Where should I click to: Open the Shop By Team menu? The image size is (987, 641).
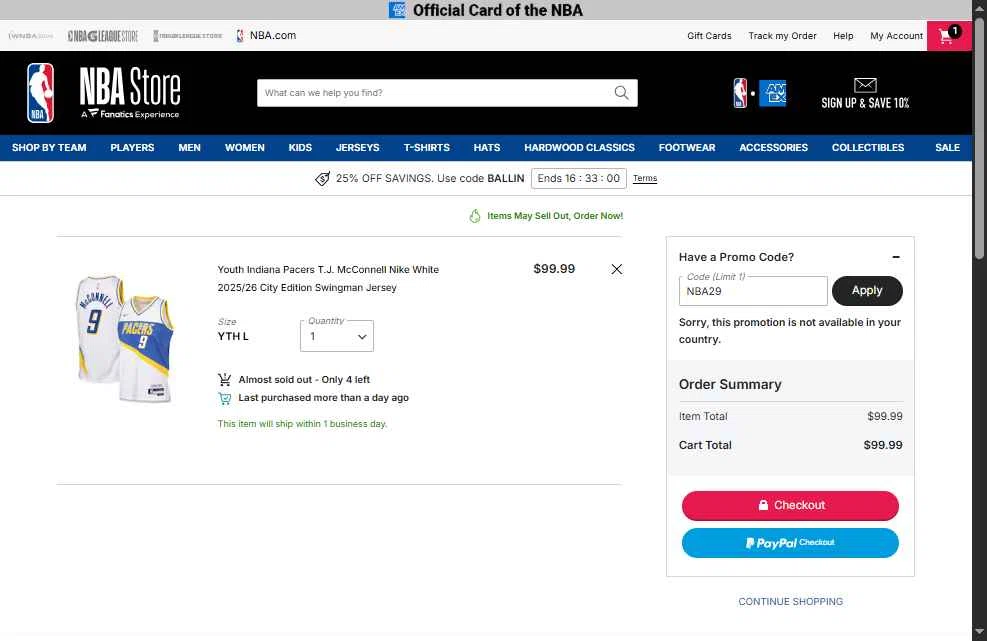[x=49, y=147]
